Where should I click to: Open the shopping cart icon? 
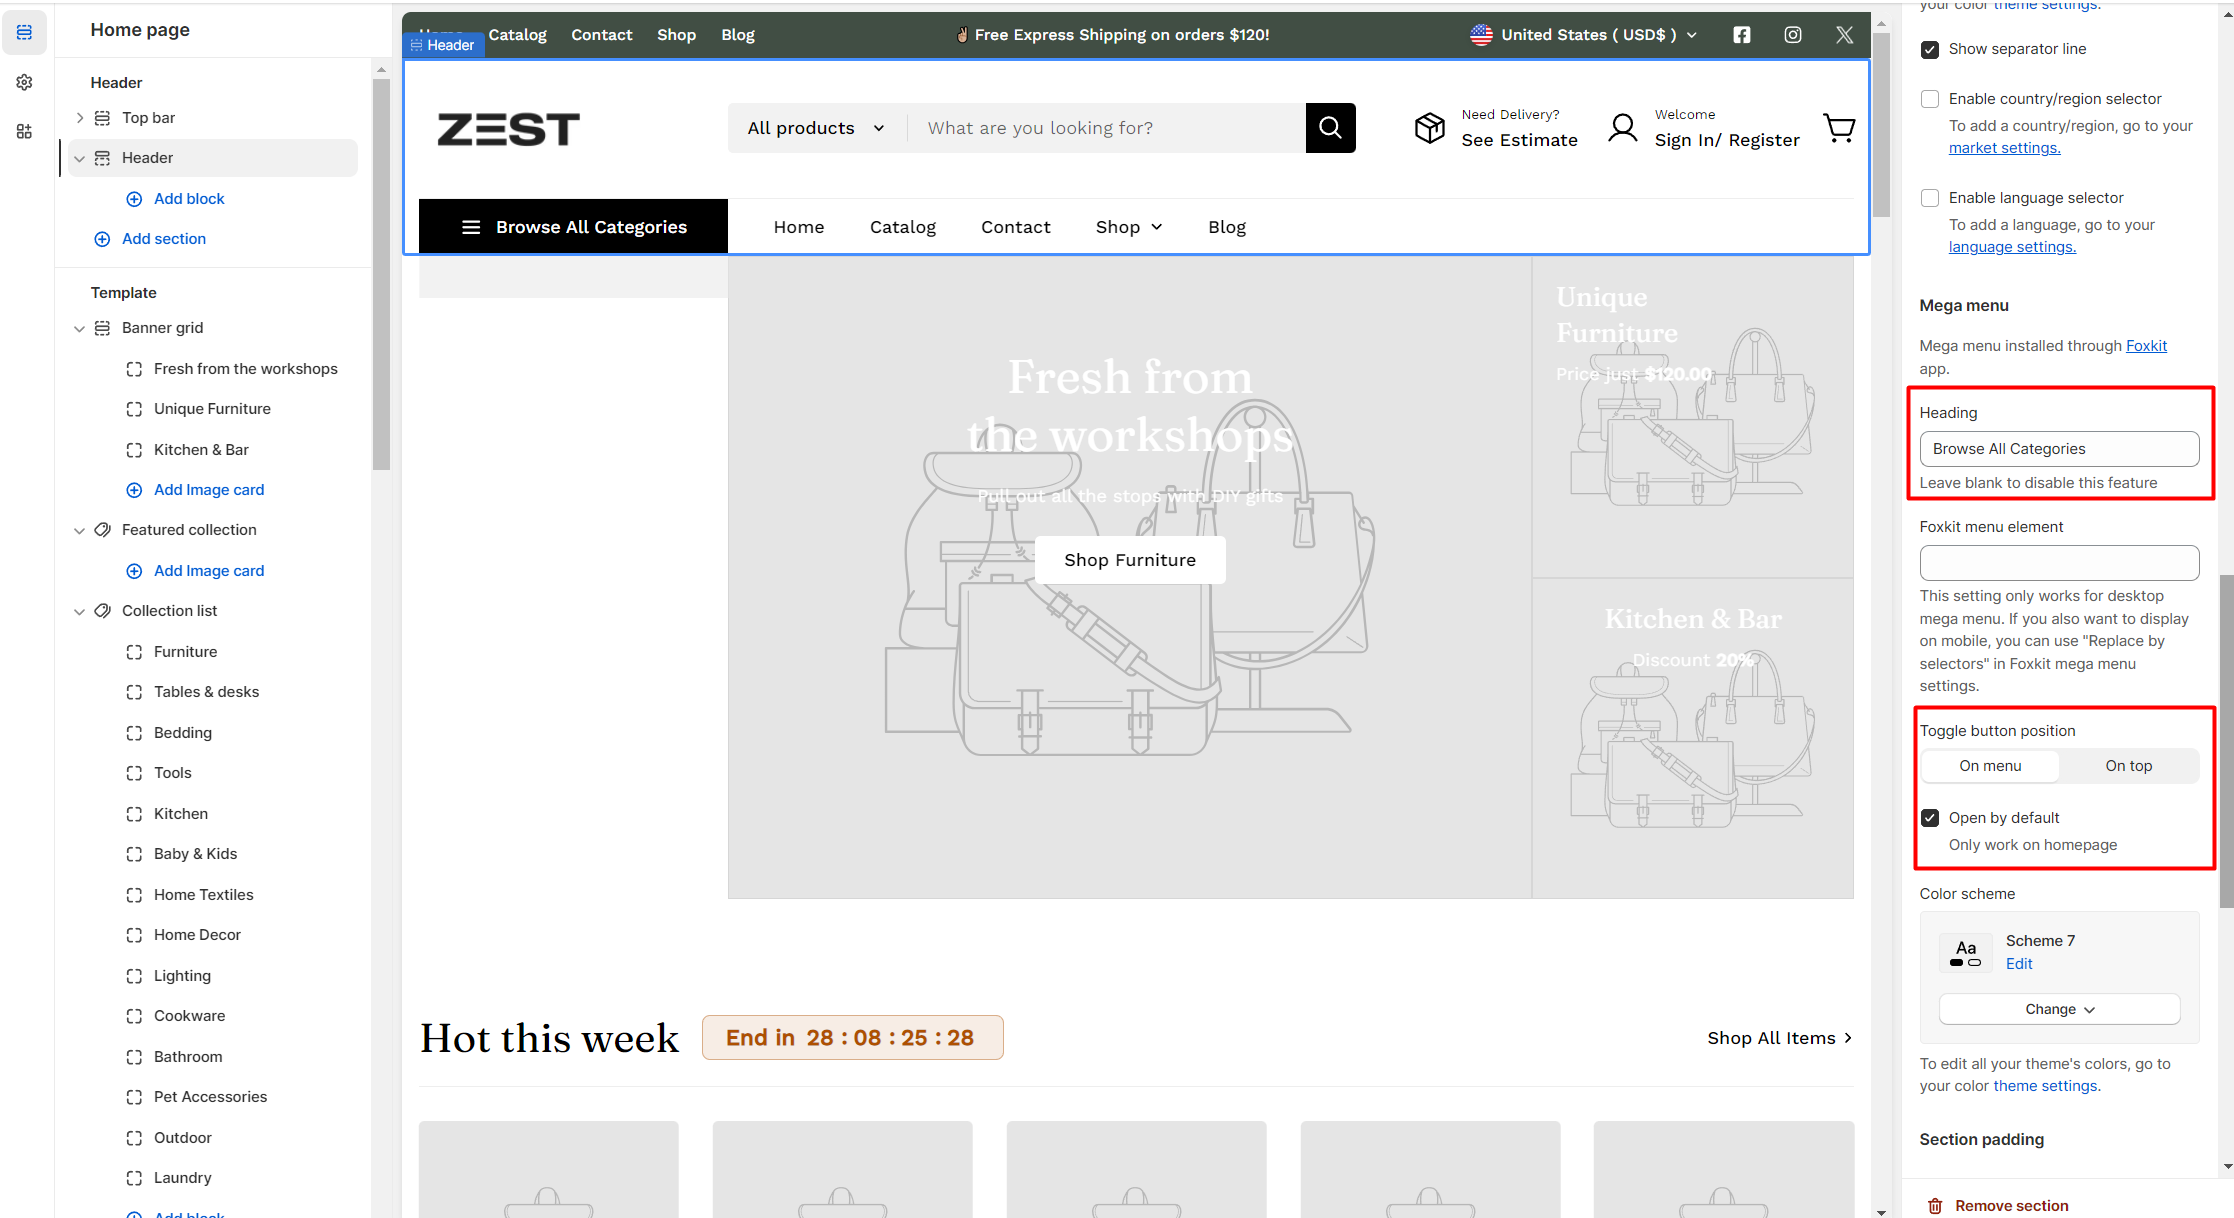point(1839,128)
